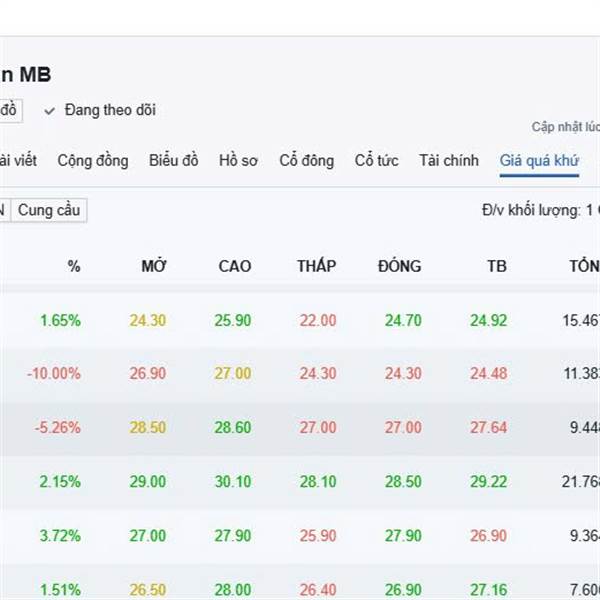
Task: Click the % column header
Action: [x=73, y=266]
